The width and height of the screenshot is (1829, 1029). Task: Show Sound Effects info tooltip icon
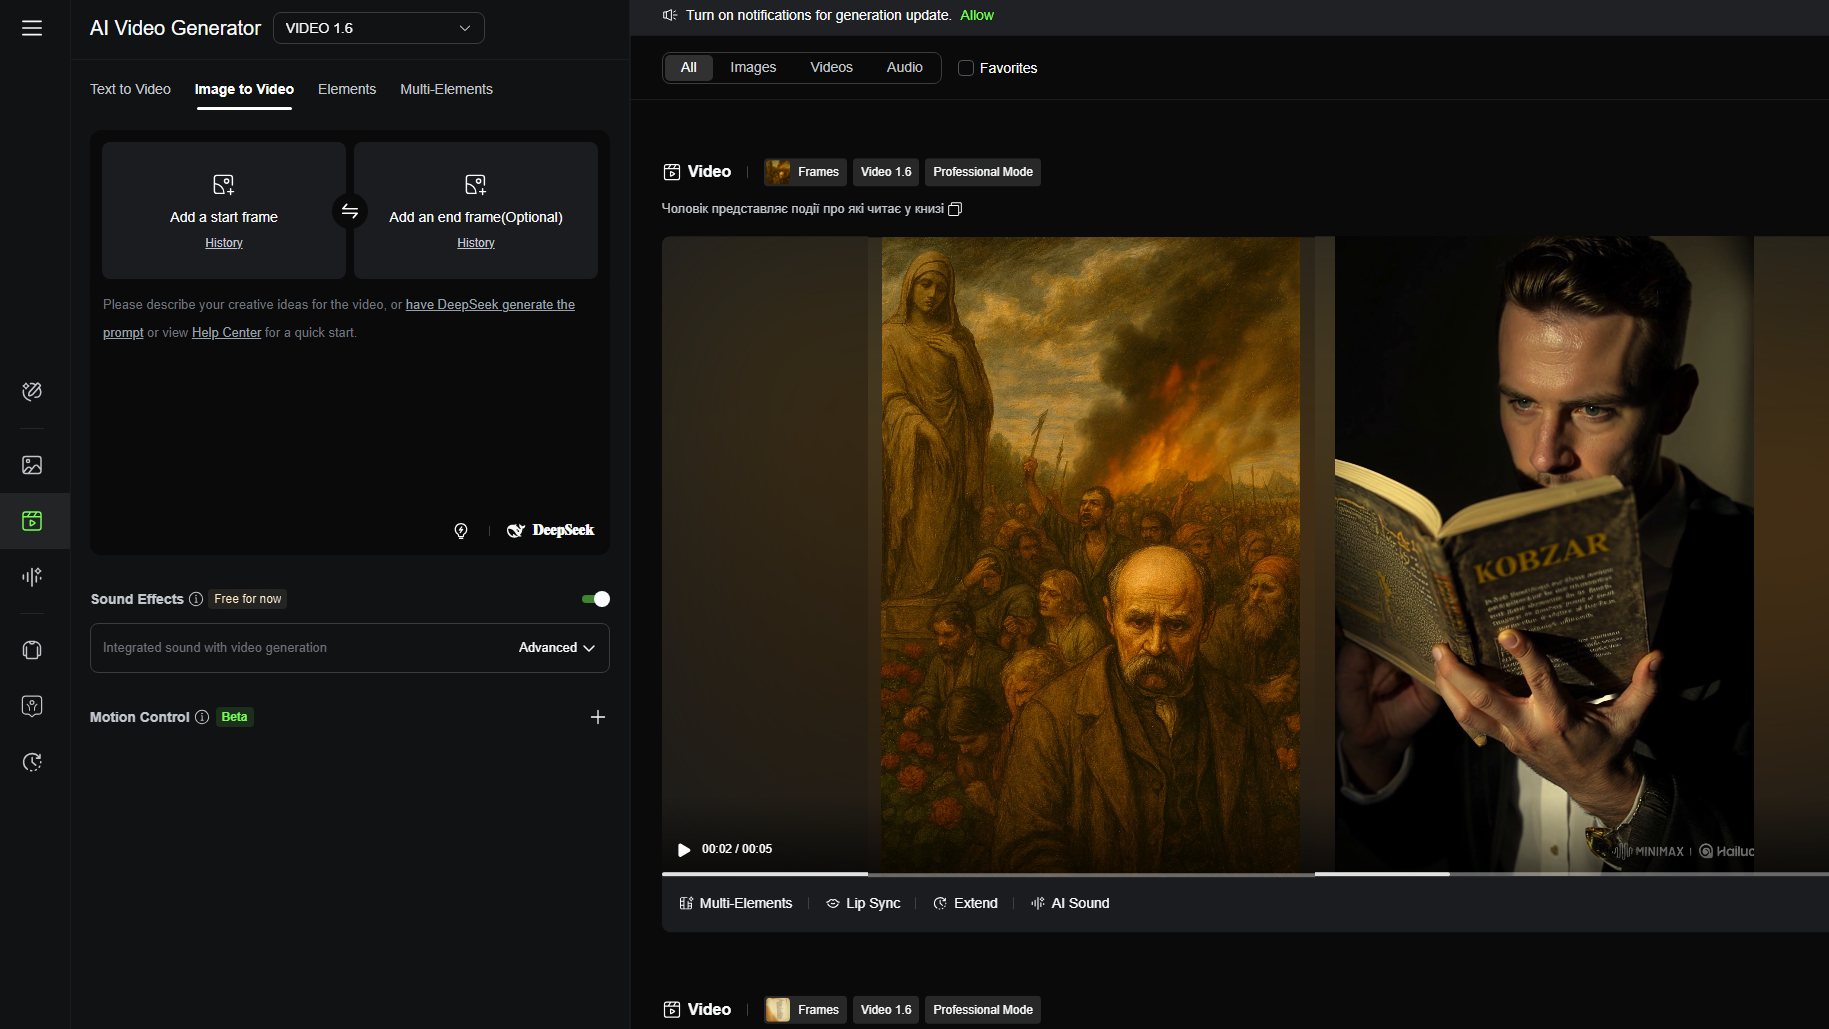pos(196,599)
